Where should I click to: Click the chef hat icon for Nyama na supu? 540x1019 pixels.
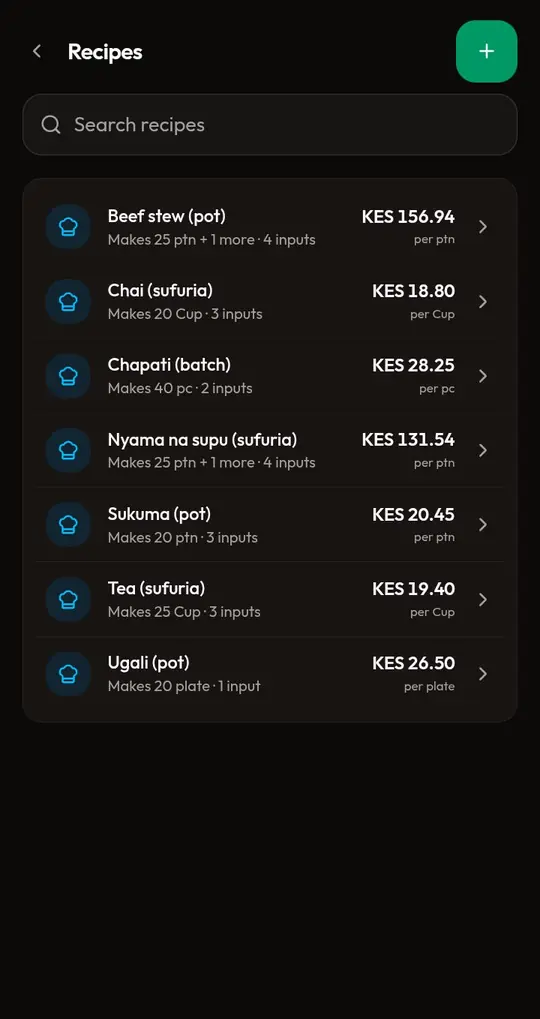coord(68,450)
